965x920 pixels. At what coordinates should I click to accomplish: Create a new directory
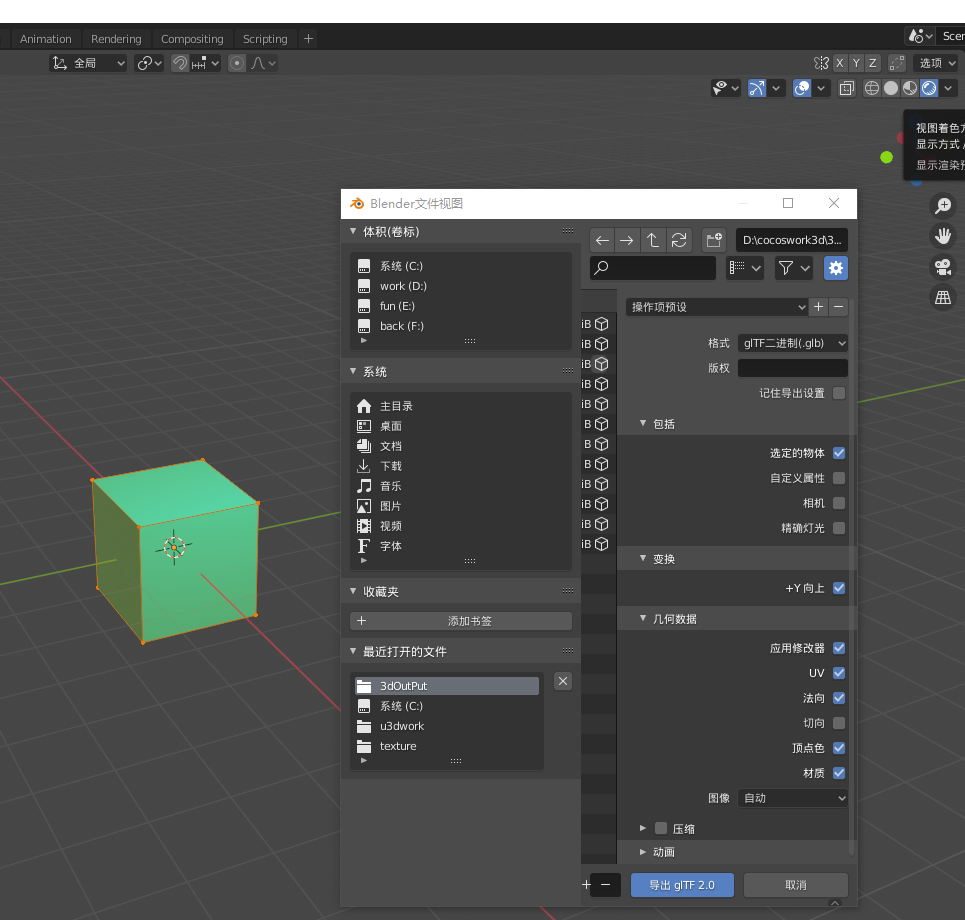point(714,240)
